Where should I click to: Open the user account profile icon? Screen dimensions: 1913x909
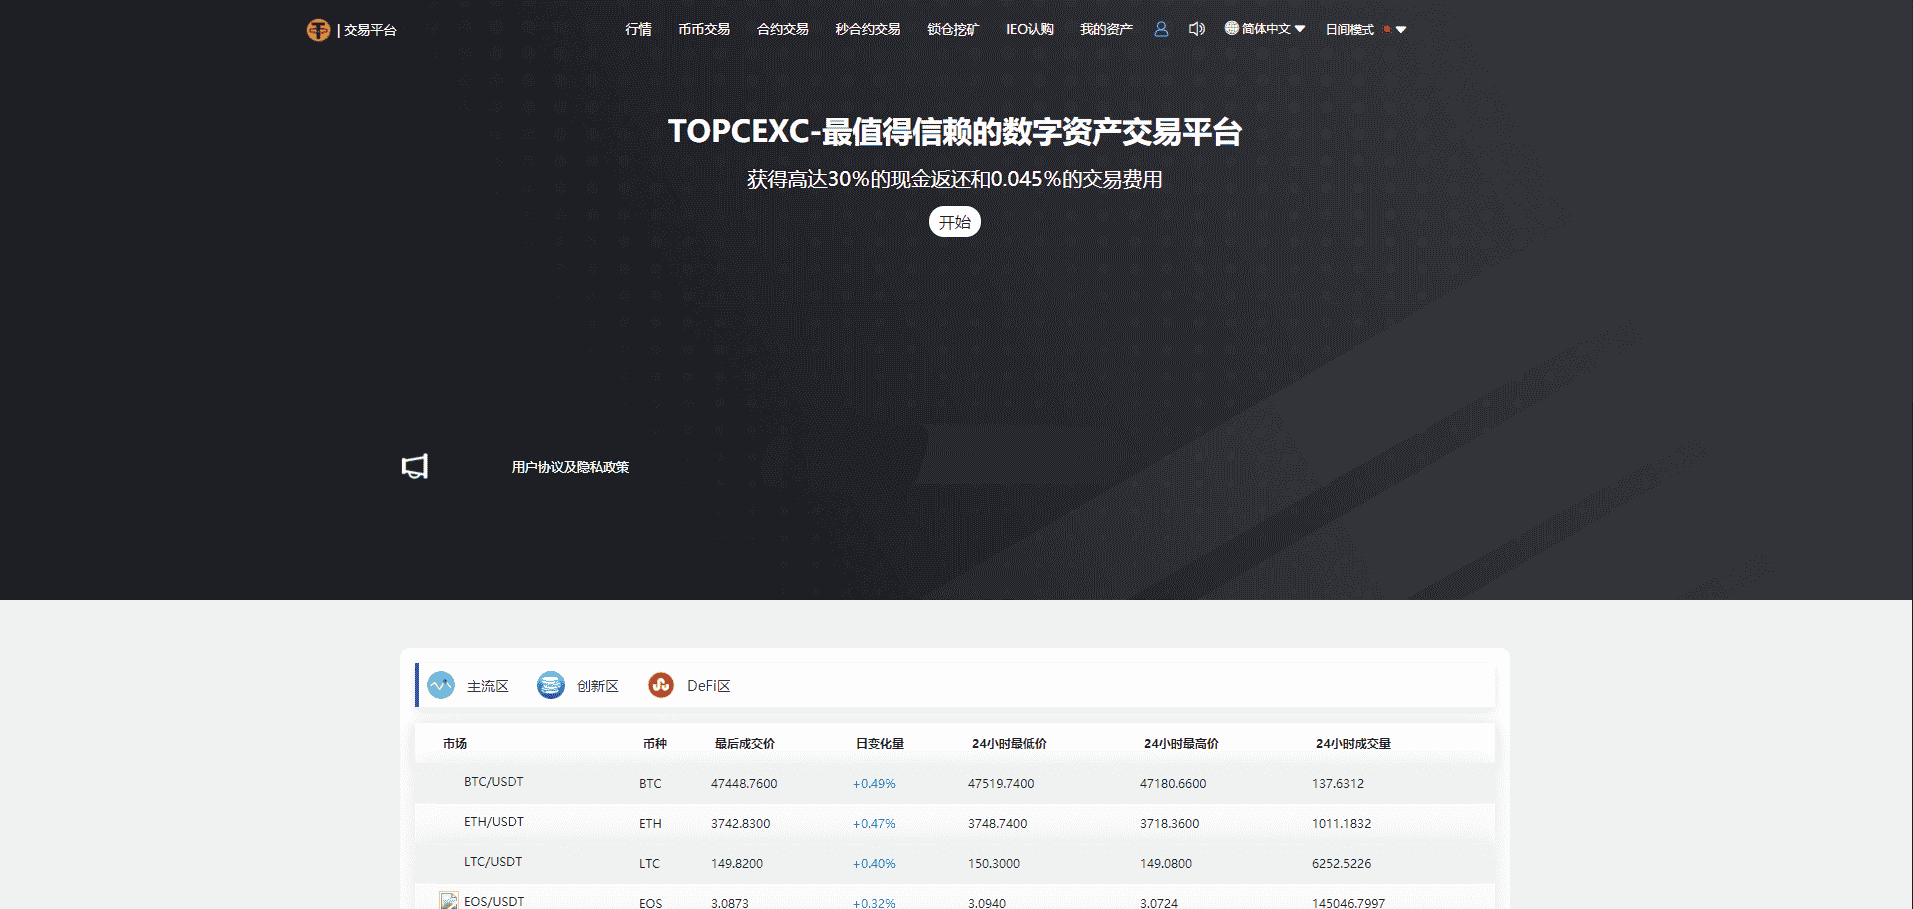(1161, 29)
